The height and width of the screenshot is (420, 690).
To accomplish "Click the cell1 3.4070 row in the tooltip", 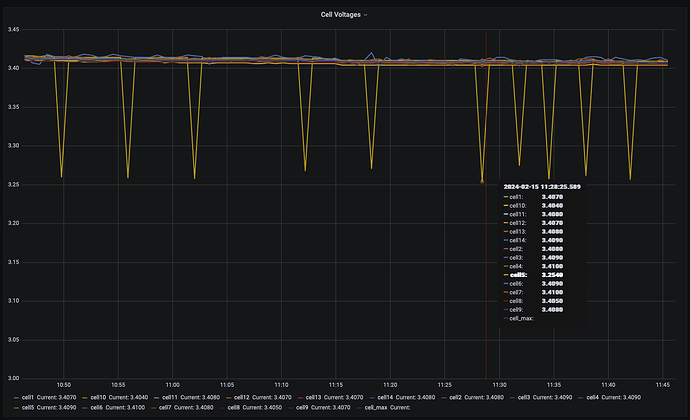I will point(533,197).
